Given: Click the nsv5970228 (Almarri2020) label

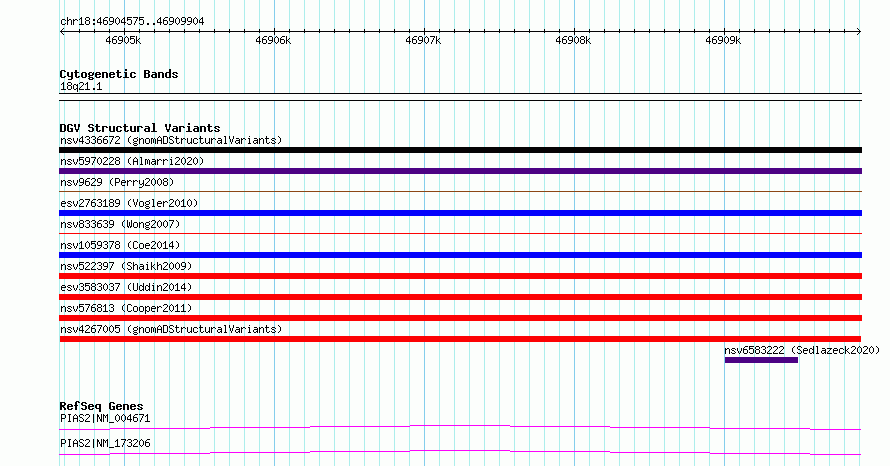Looking at the screenshot, I should click(x=132, y=161).
